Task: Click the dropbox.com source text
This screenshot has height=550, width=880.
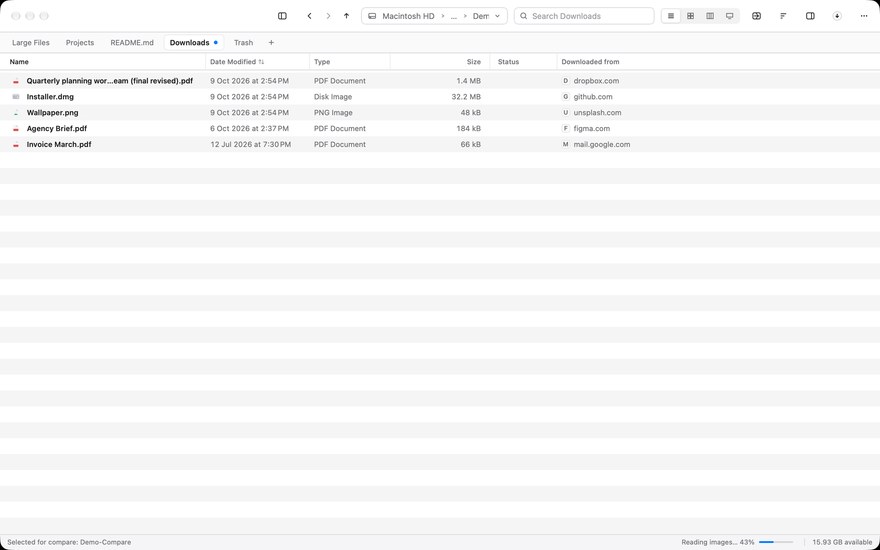Action: [596, 81]
